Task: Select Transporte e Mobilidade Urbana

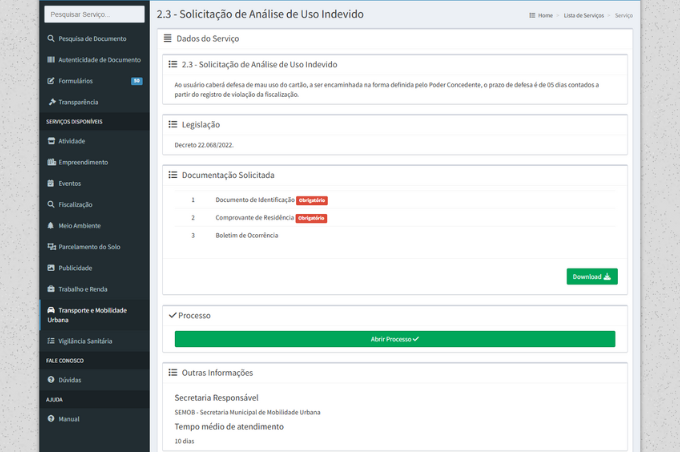Action: (x=93, y=315)
